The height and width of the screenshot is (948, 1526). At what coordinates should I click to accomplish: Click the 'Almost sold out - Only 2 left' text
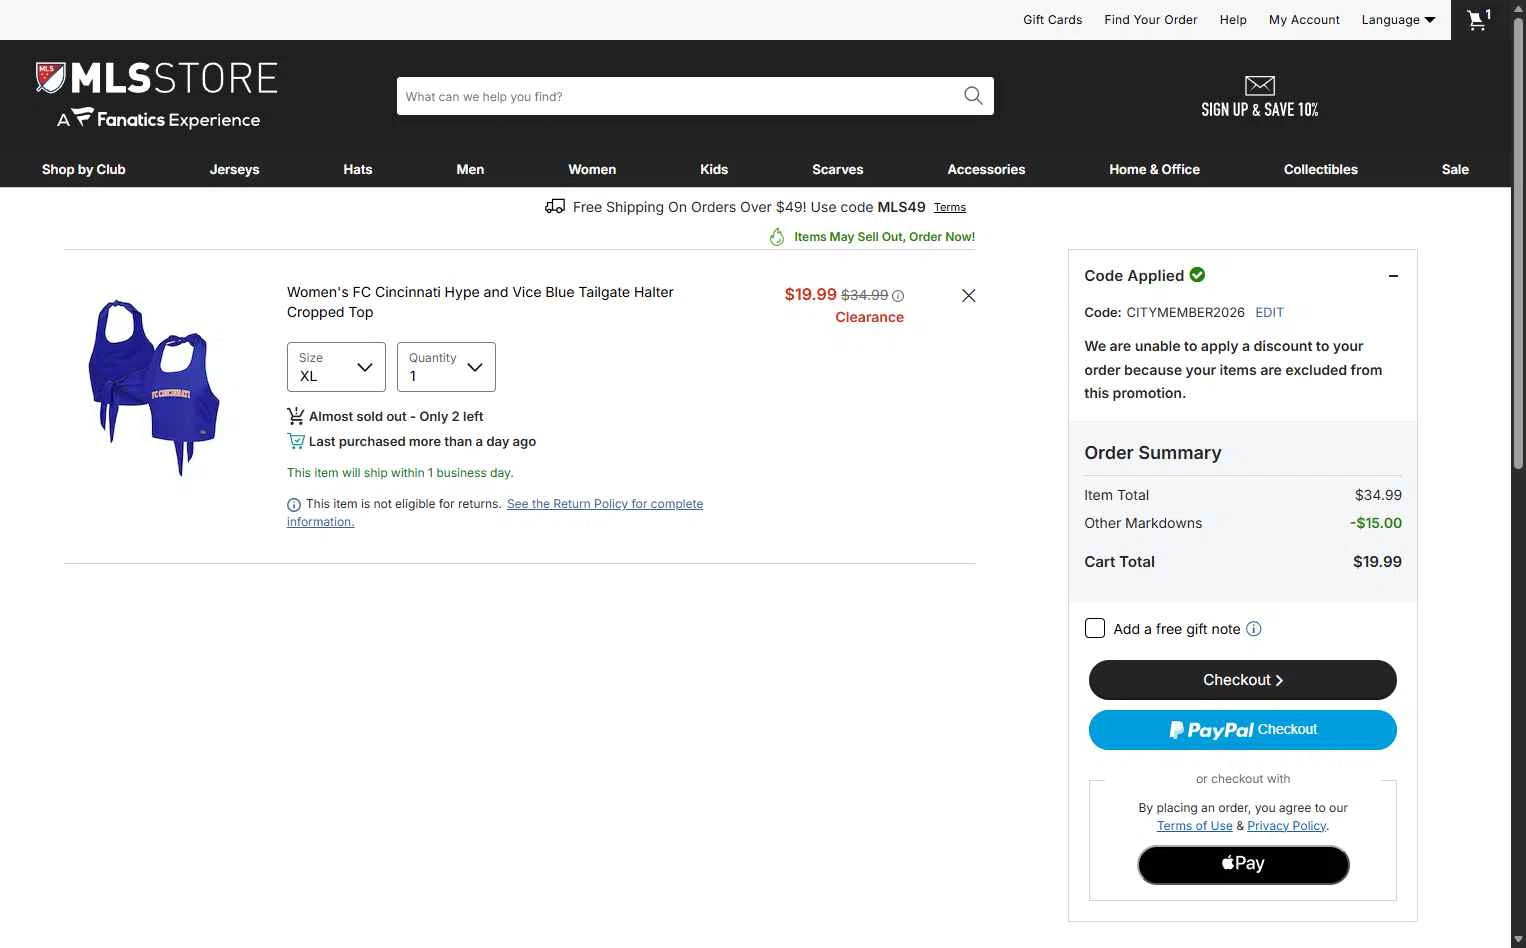tap(396, 417)
